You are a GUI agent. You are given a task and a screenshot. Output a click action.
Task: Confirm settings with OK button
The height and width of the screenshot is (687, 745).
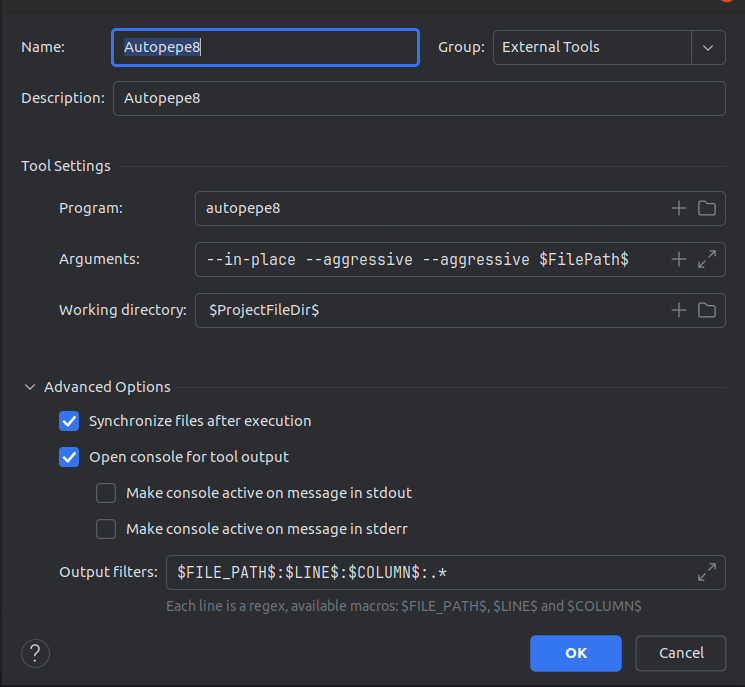[x=576, y=653]
